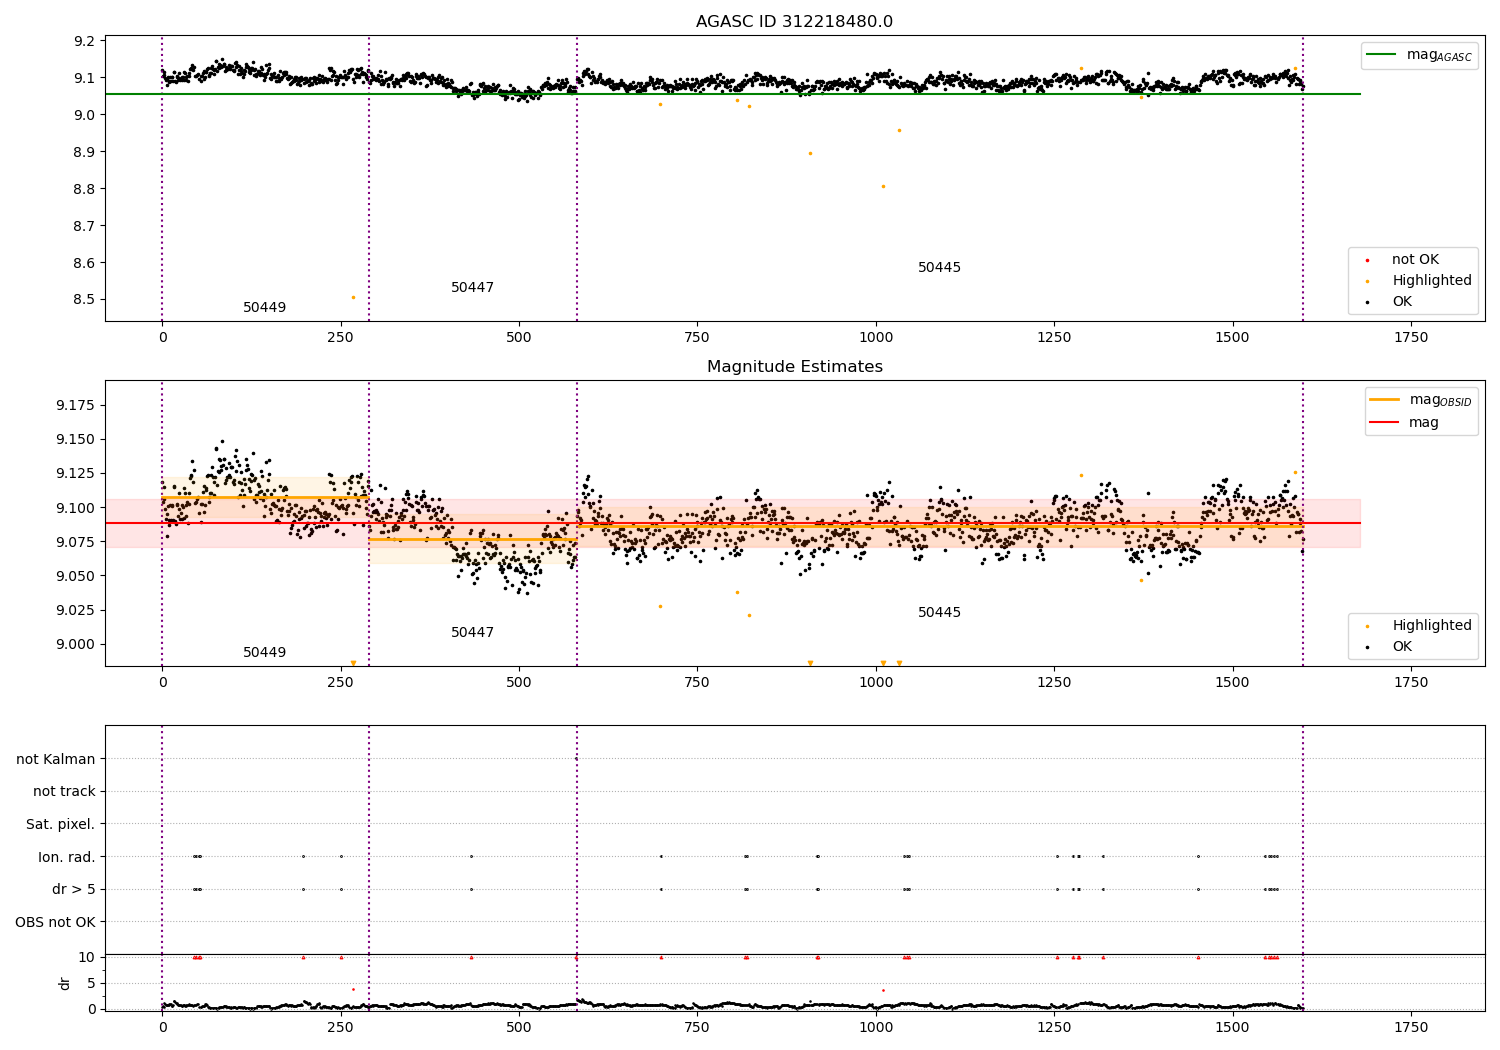The height and width of the screenshot is (1050, 1500).
Task: Click the 5 tick on the dr axis
Action: coord(92,983)
